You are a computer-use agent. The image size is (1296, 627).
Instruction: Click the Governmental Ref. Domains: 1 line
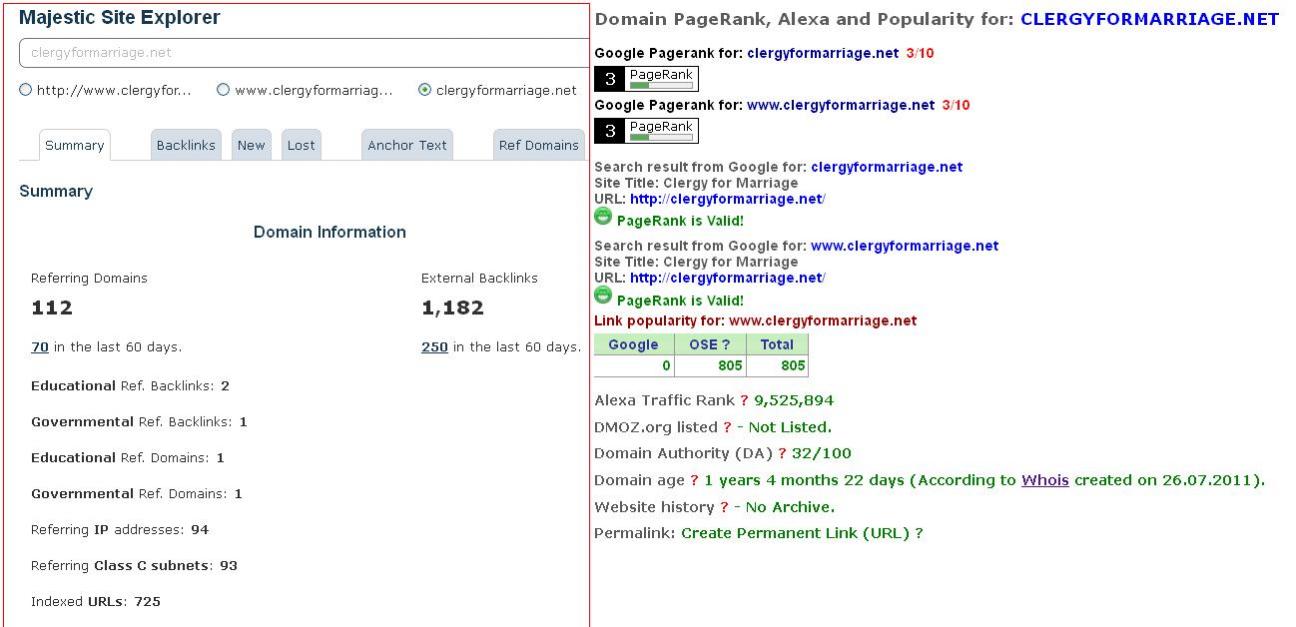pyautogui.click(x=137, y=493)
